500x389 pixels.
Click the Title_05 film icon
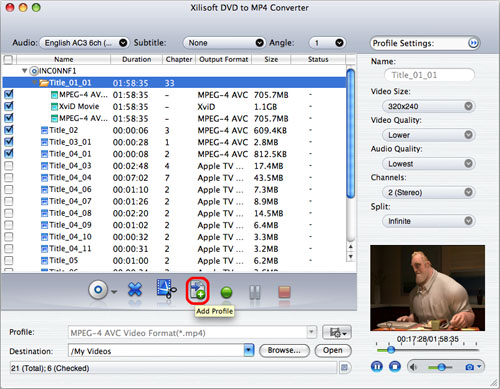click(x=44, y=260)
